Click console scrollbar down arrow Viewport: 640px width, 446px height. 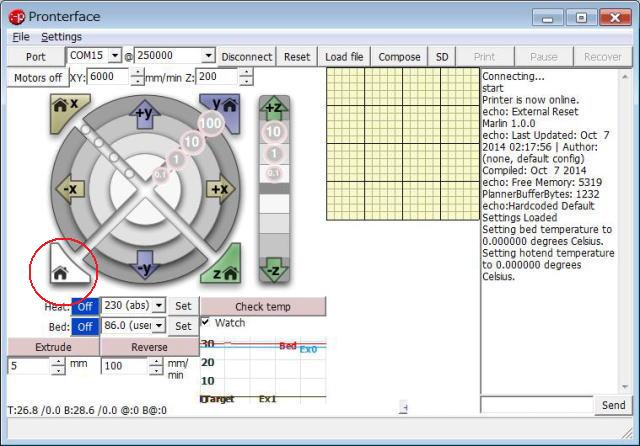point(624,386)
